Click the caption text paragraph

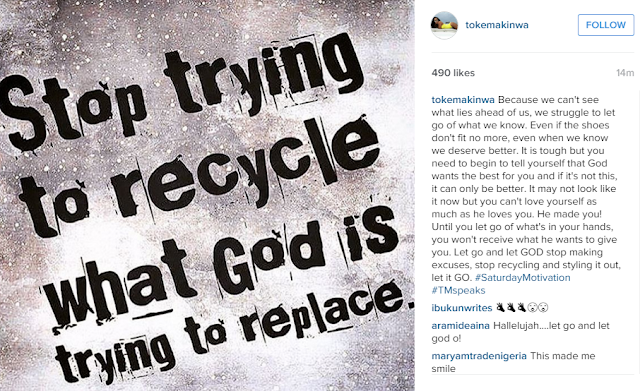tap(526, 195)
